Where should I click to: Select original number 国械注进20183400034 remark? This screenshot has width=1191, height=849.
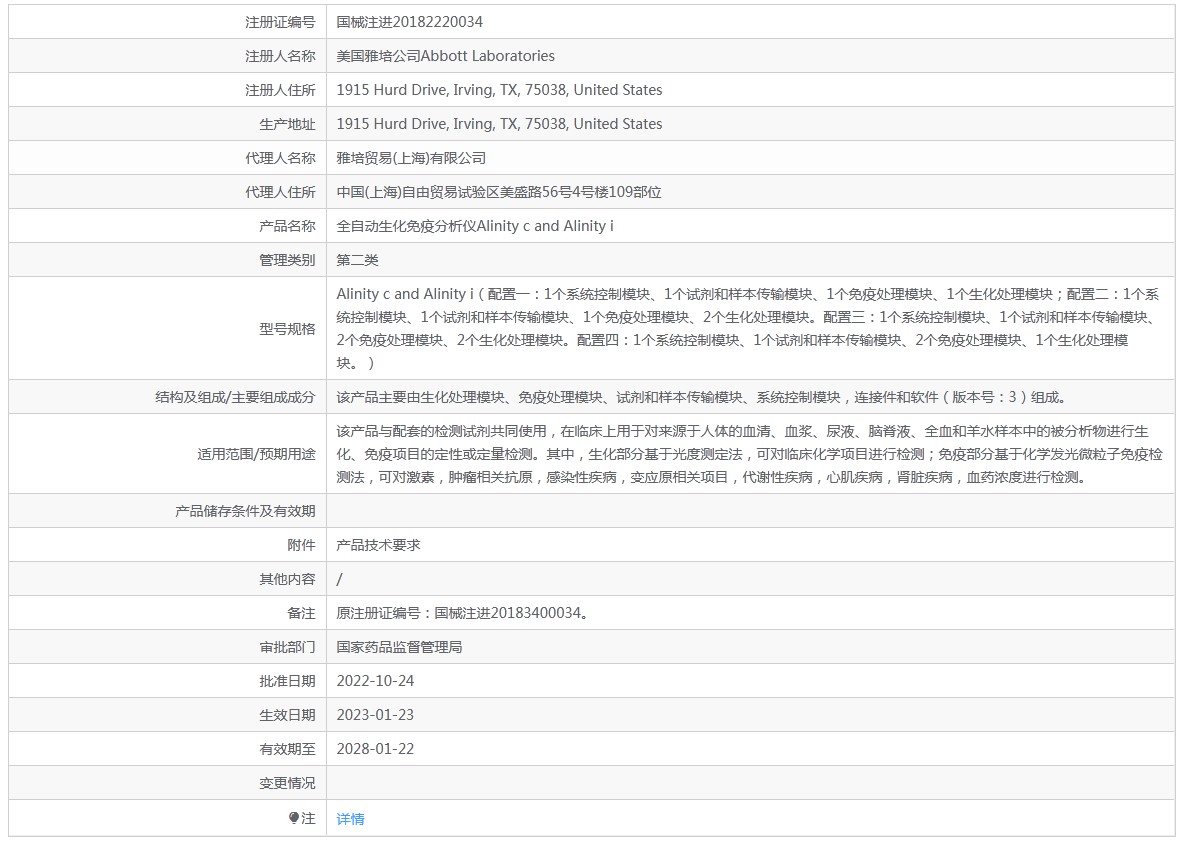(463, 613)
